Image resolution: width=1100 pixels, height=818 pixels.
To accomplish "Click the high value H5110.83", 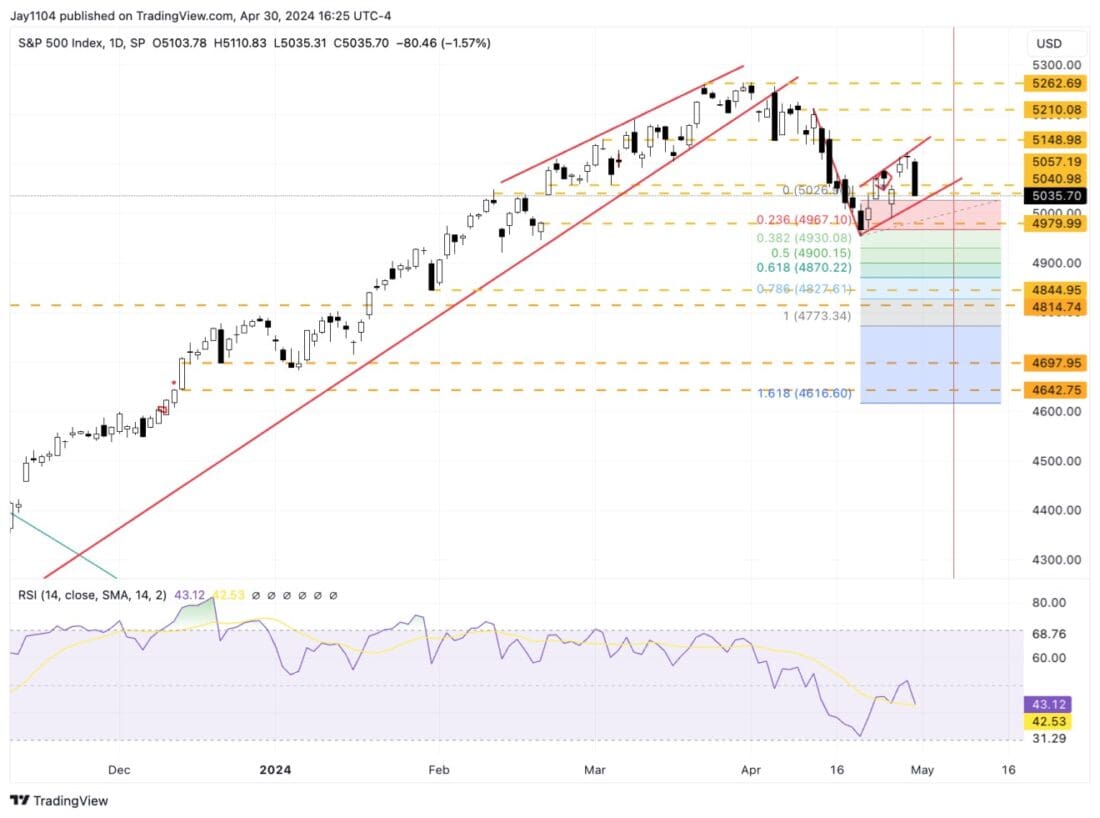I will [x=240, y=43].
